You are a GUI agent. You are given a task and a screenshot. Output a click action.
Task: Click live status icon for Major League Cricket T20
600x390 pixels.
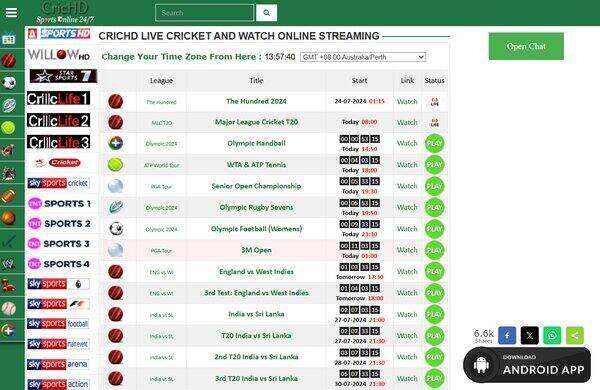click(435, 122)
